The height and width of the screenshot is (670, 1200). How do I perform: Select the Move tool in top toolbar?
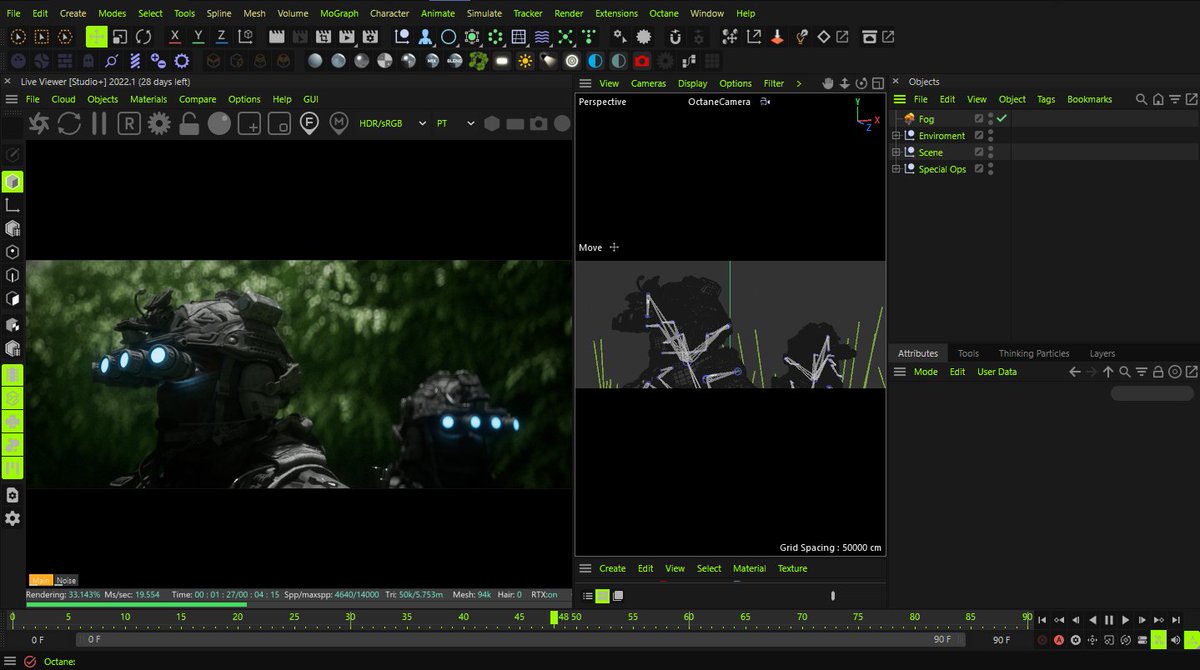pos(96,37)
